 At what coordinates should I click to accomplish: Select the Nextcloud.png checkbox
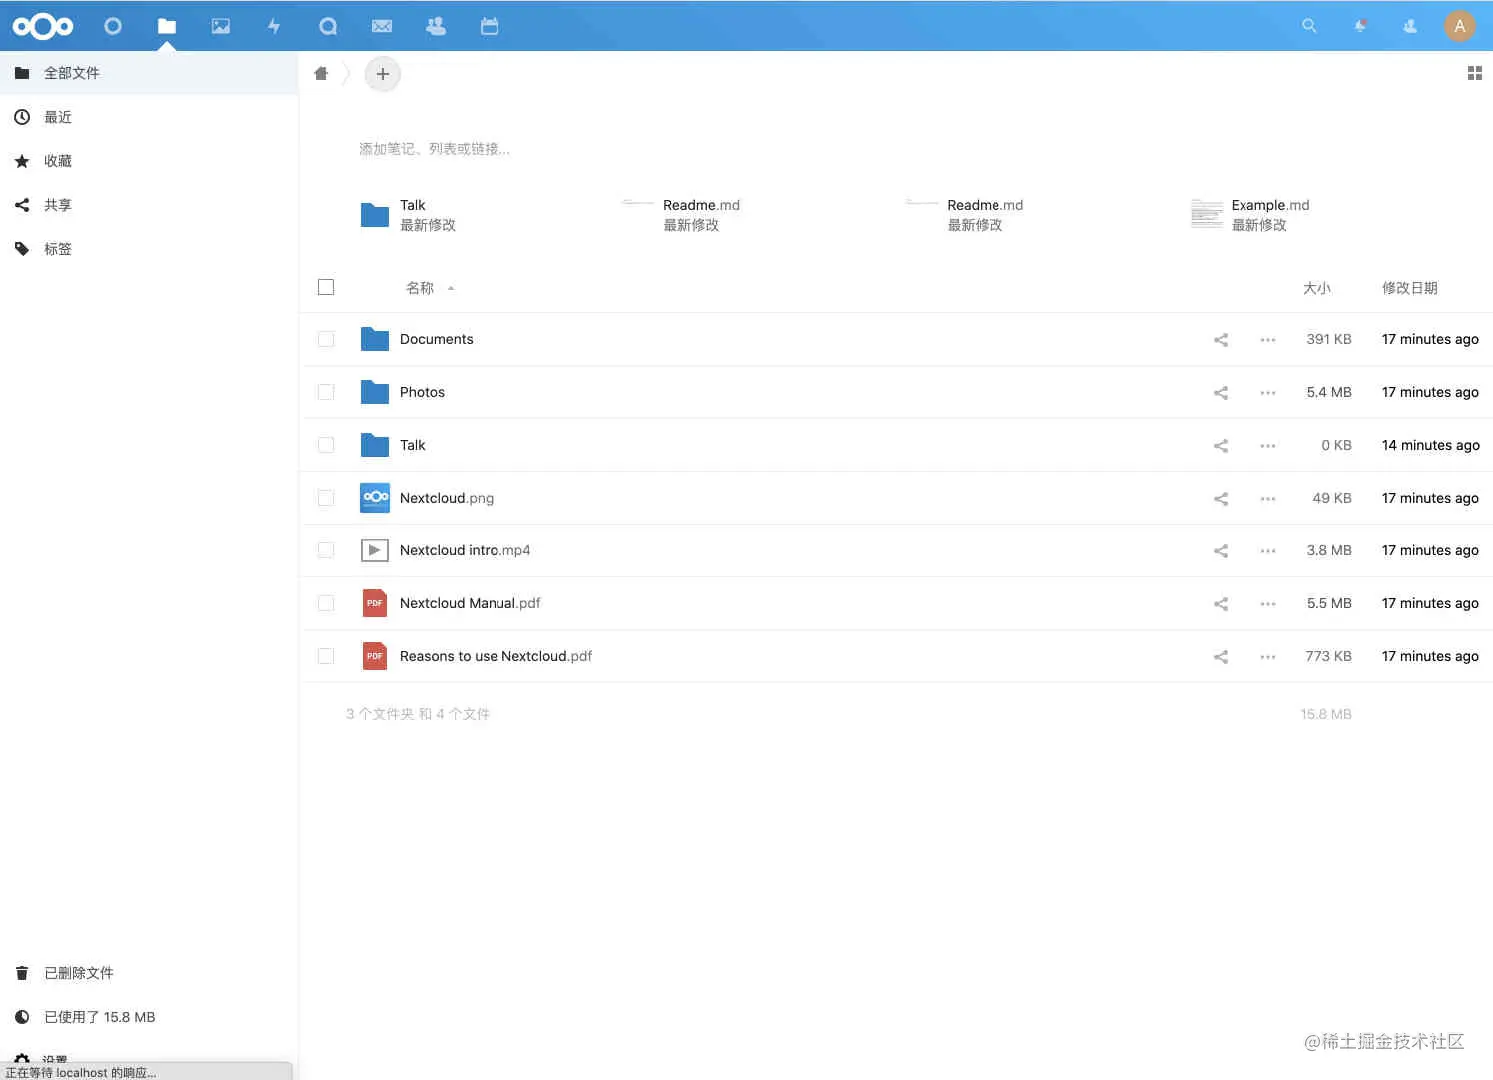pyautogui.click(x=326, y=498)
